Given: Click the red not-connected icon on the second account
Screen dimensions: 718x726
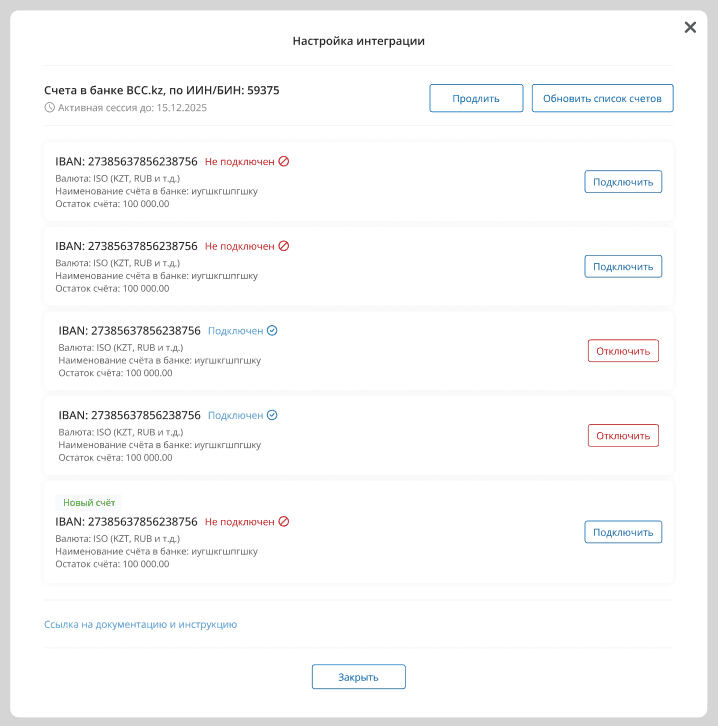Looking at the screenshot, I should click(x=284, y=246).
